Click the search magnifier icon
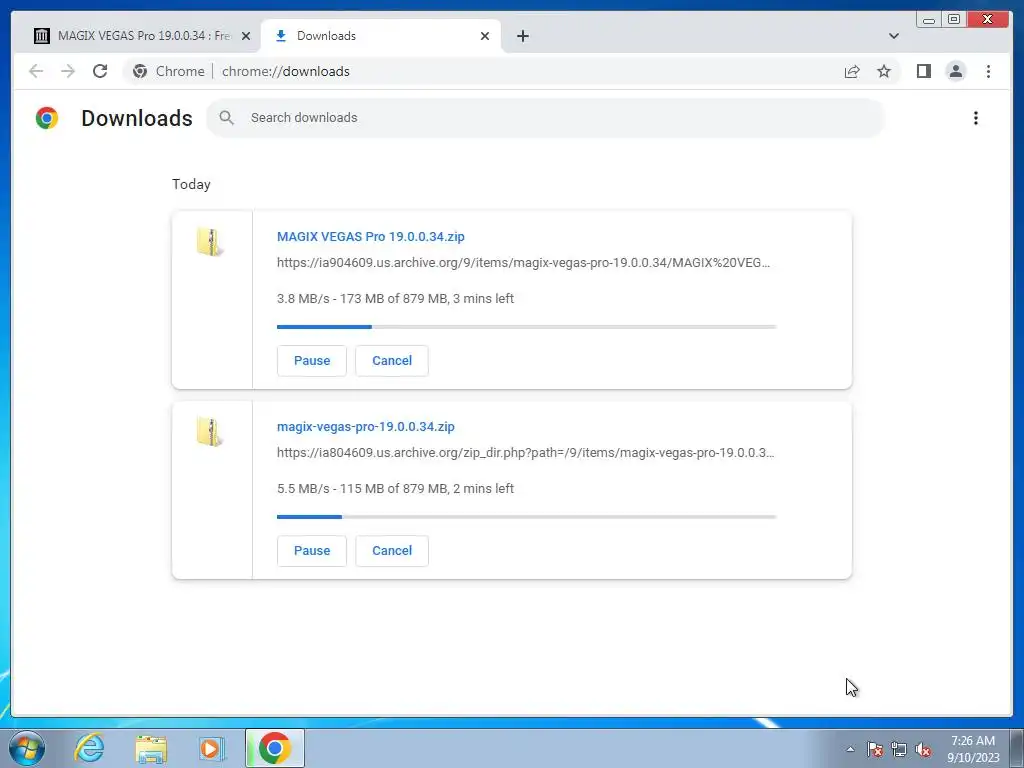 click(x=227, y=118)
